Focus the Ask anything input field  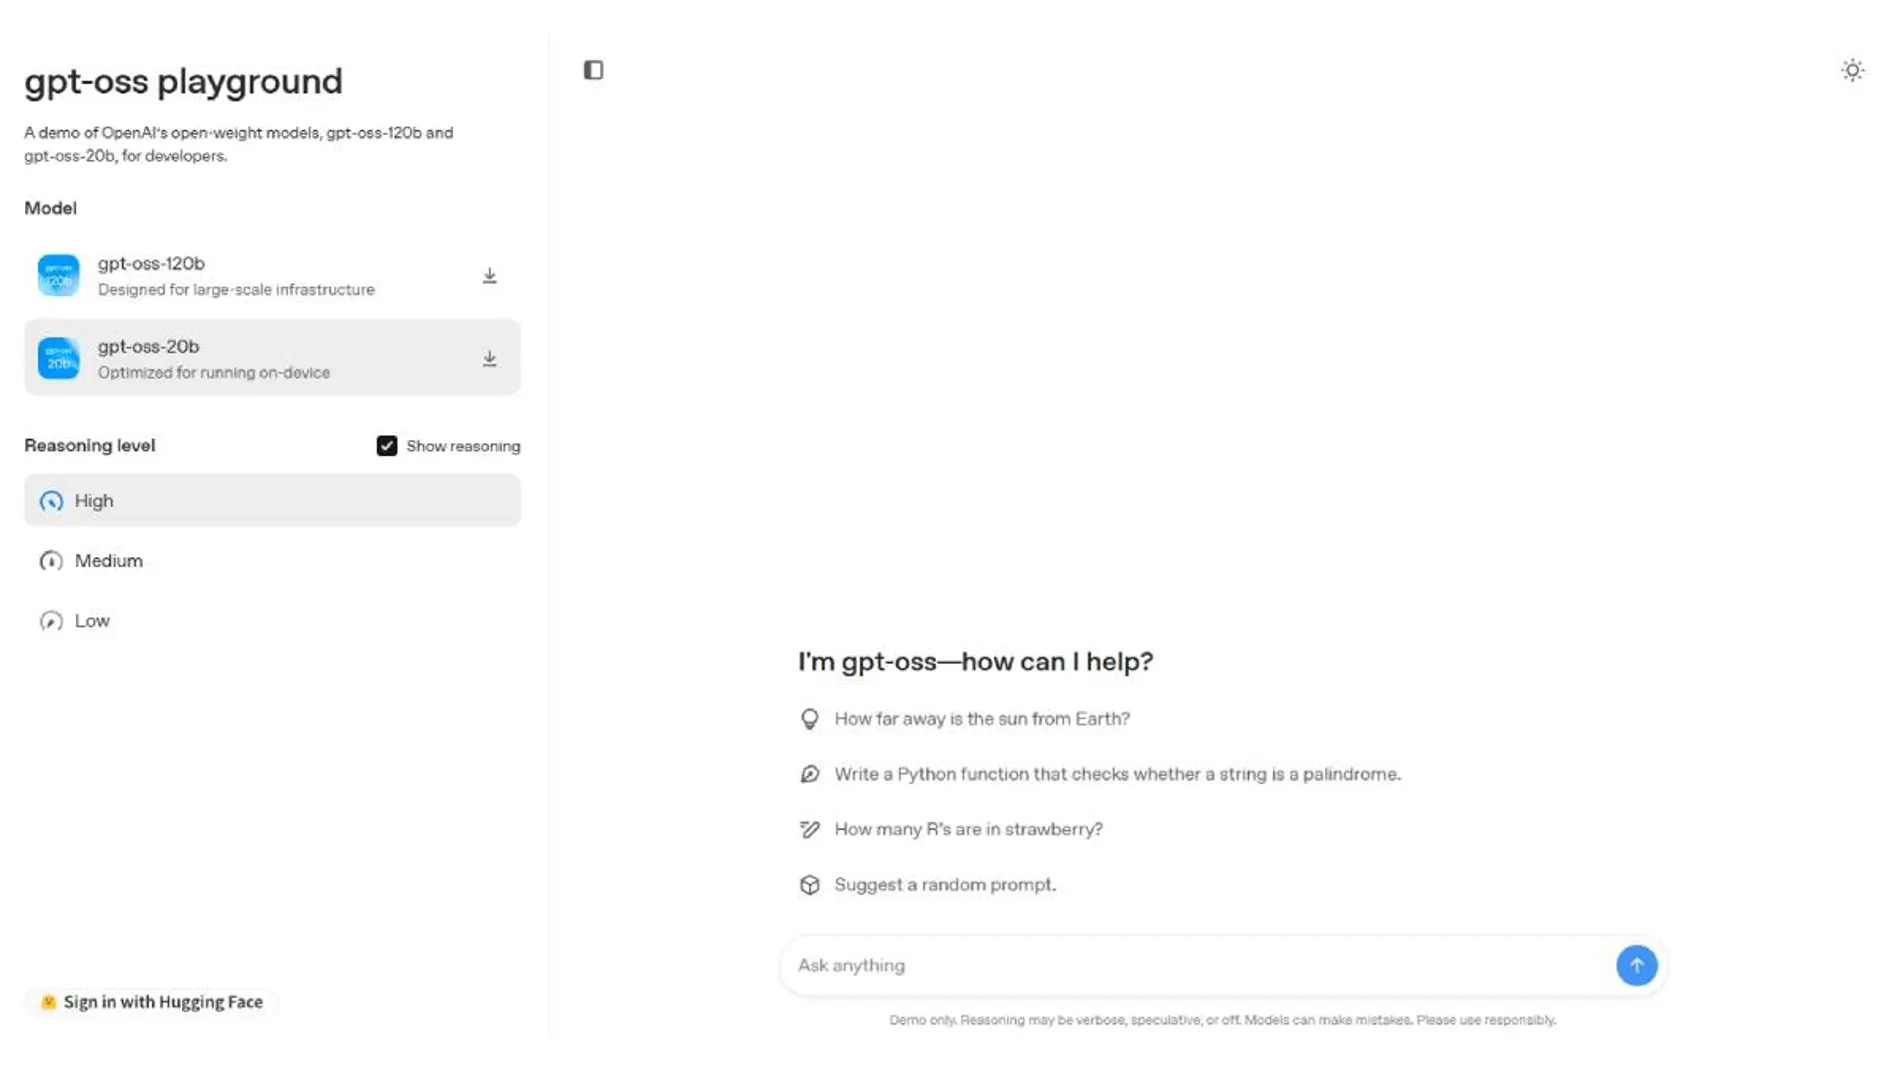[1195, 965]
